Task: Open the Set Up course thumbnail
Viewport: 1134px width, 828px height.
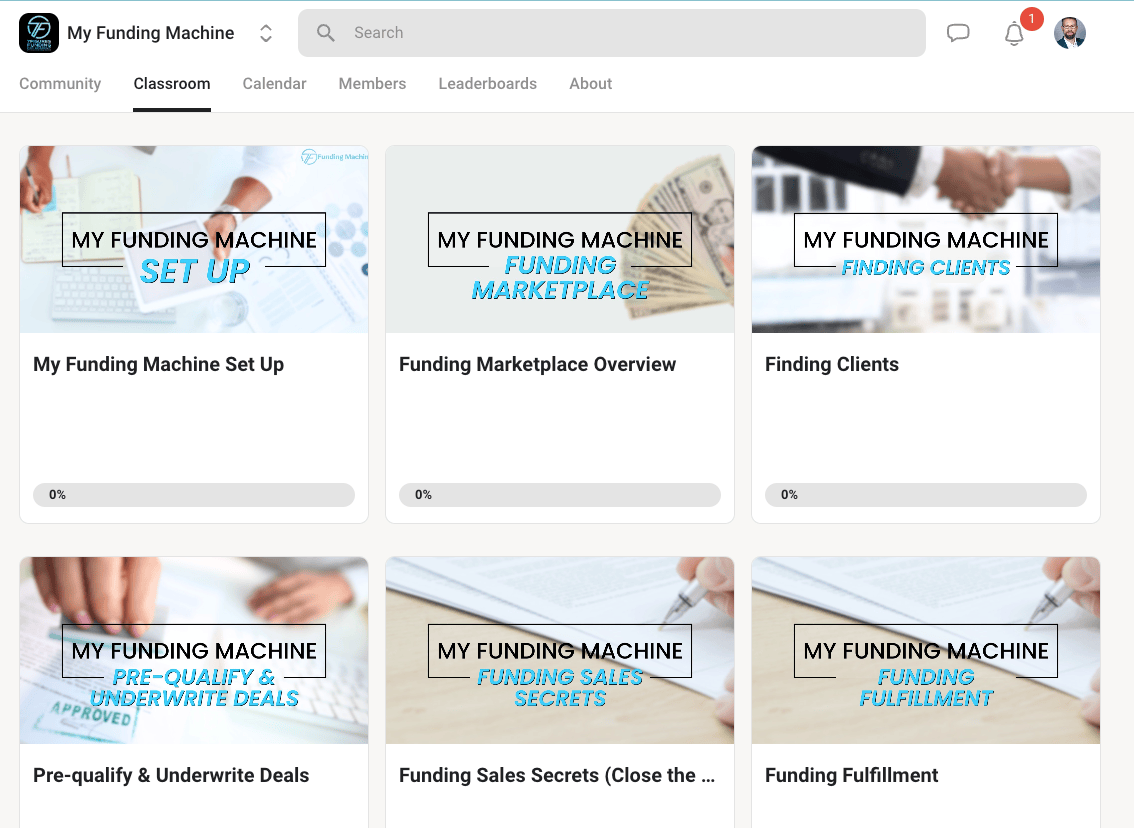Action: tap(194, 239)
